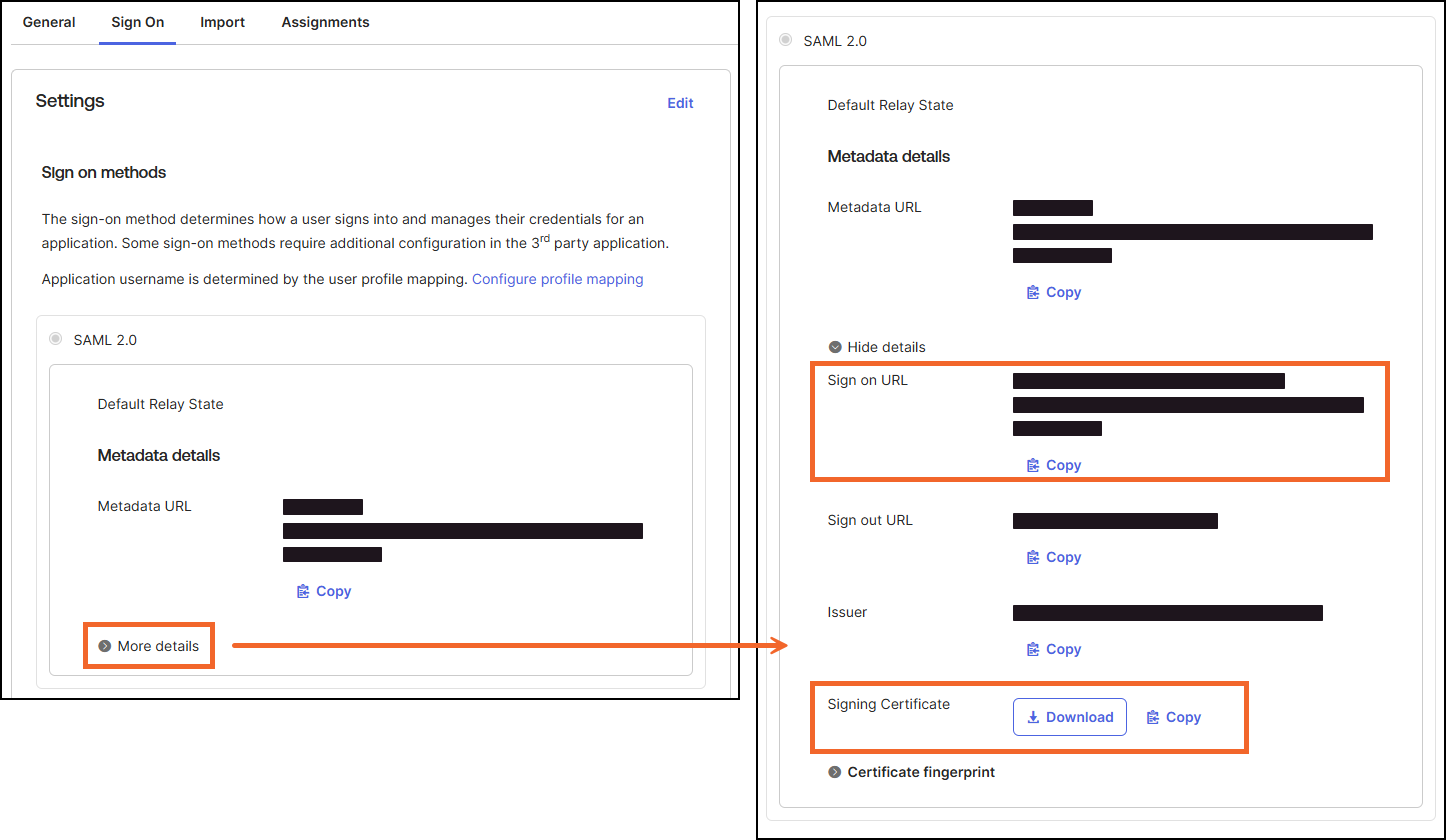The height and width of the screenshot is (840, 1446).
Task: Copy the Signing Certificate
Action: 1173,717
